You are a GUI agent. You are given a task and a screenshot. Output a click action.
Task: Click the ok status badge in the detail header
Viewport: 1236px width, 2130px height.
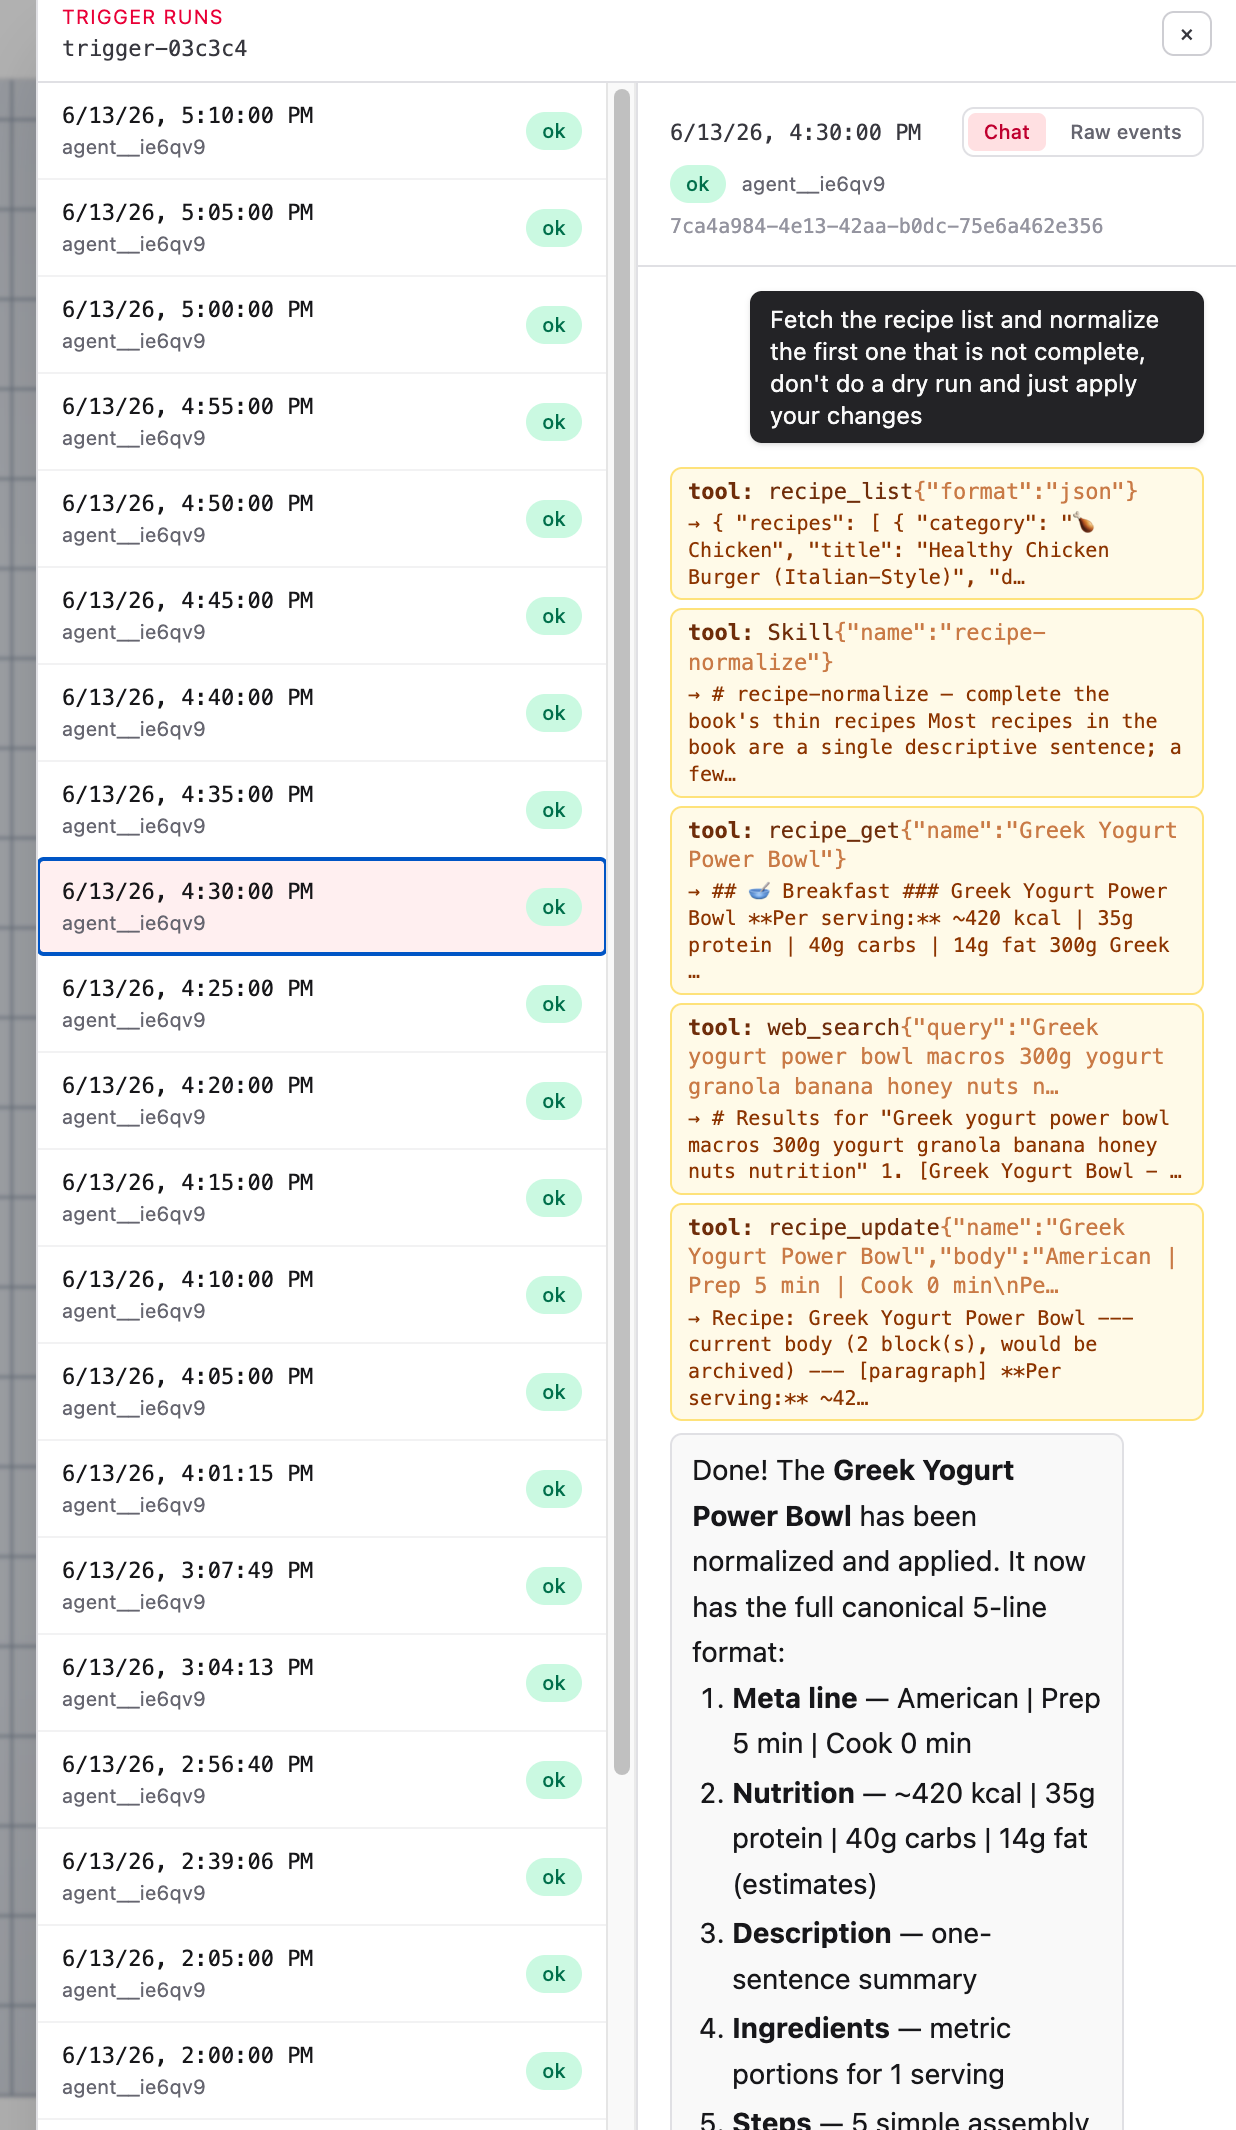[x=697, y=184]
